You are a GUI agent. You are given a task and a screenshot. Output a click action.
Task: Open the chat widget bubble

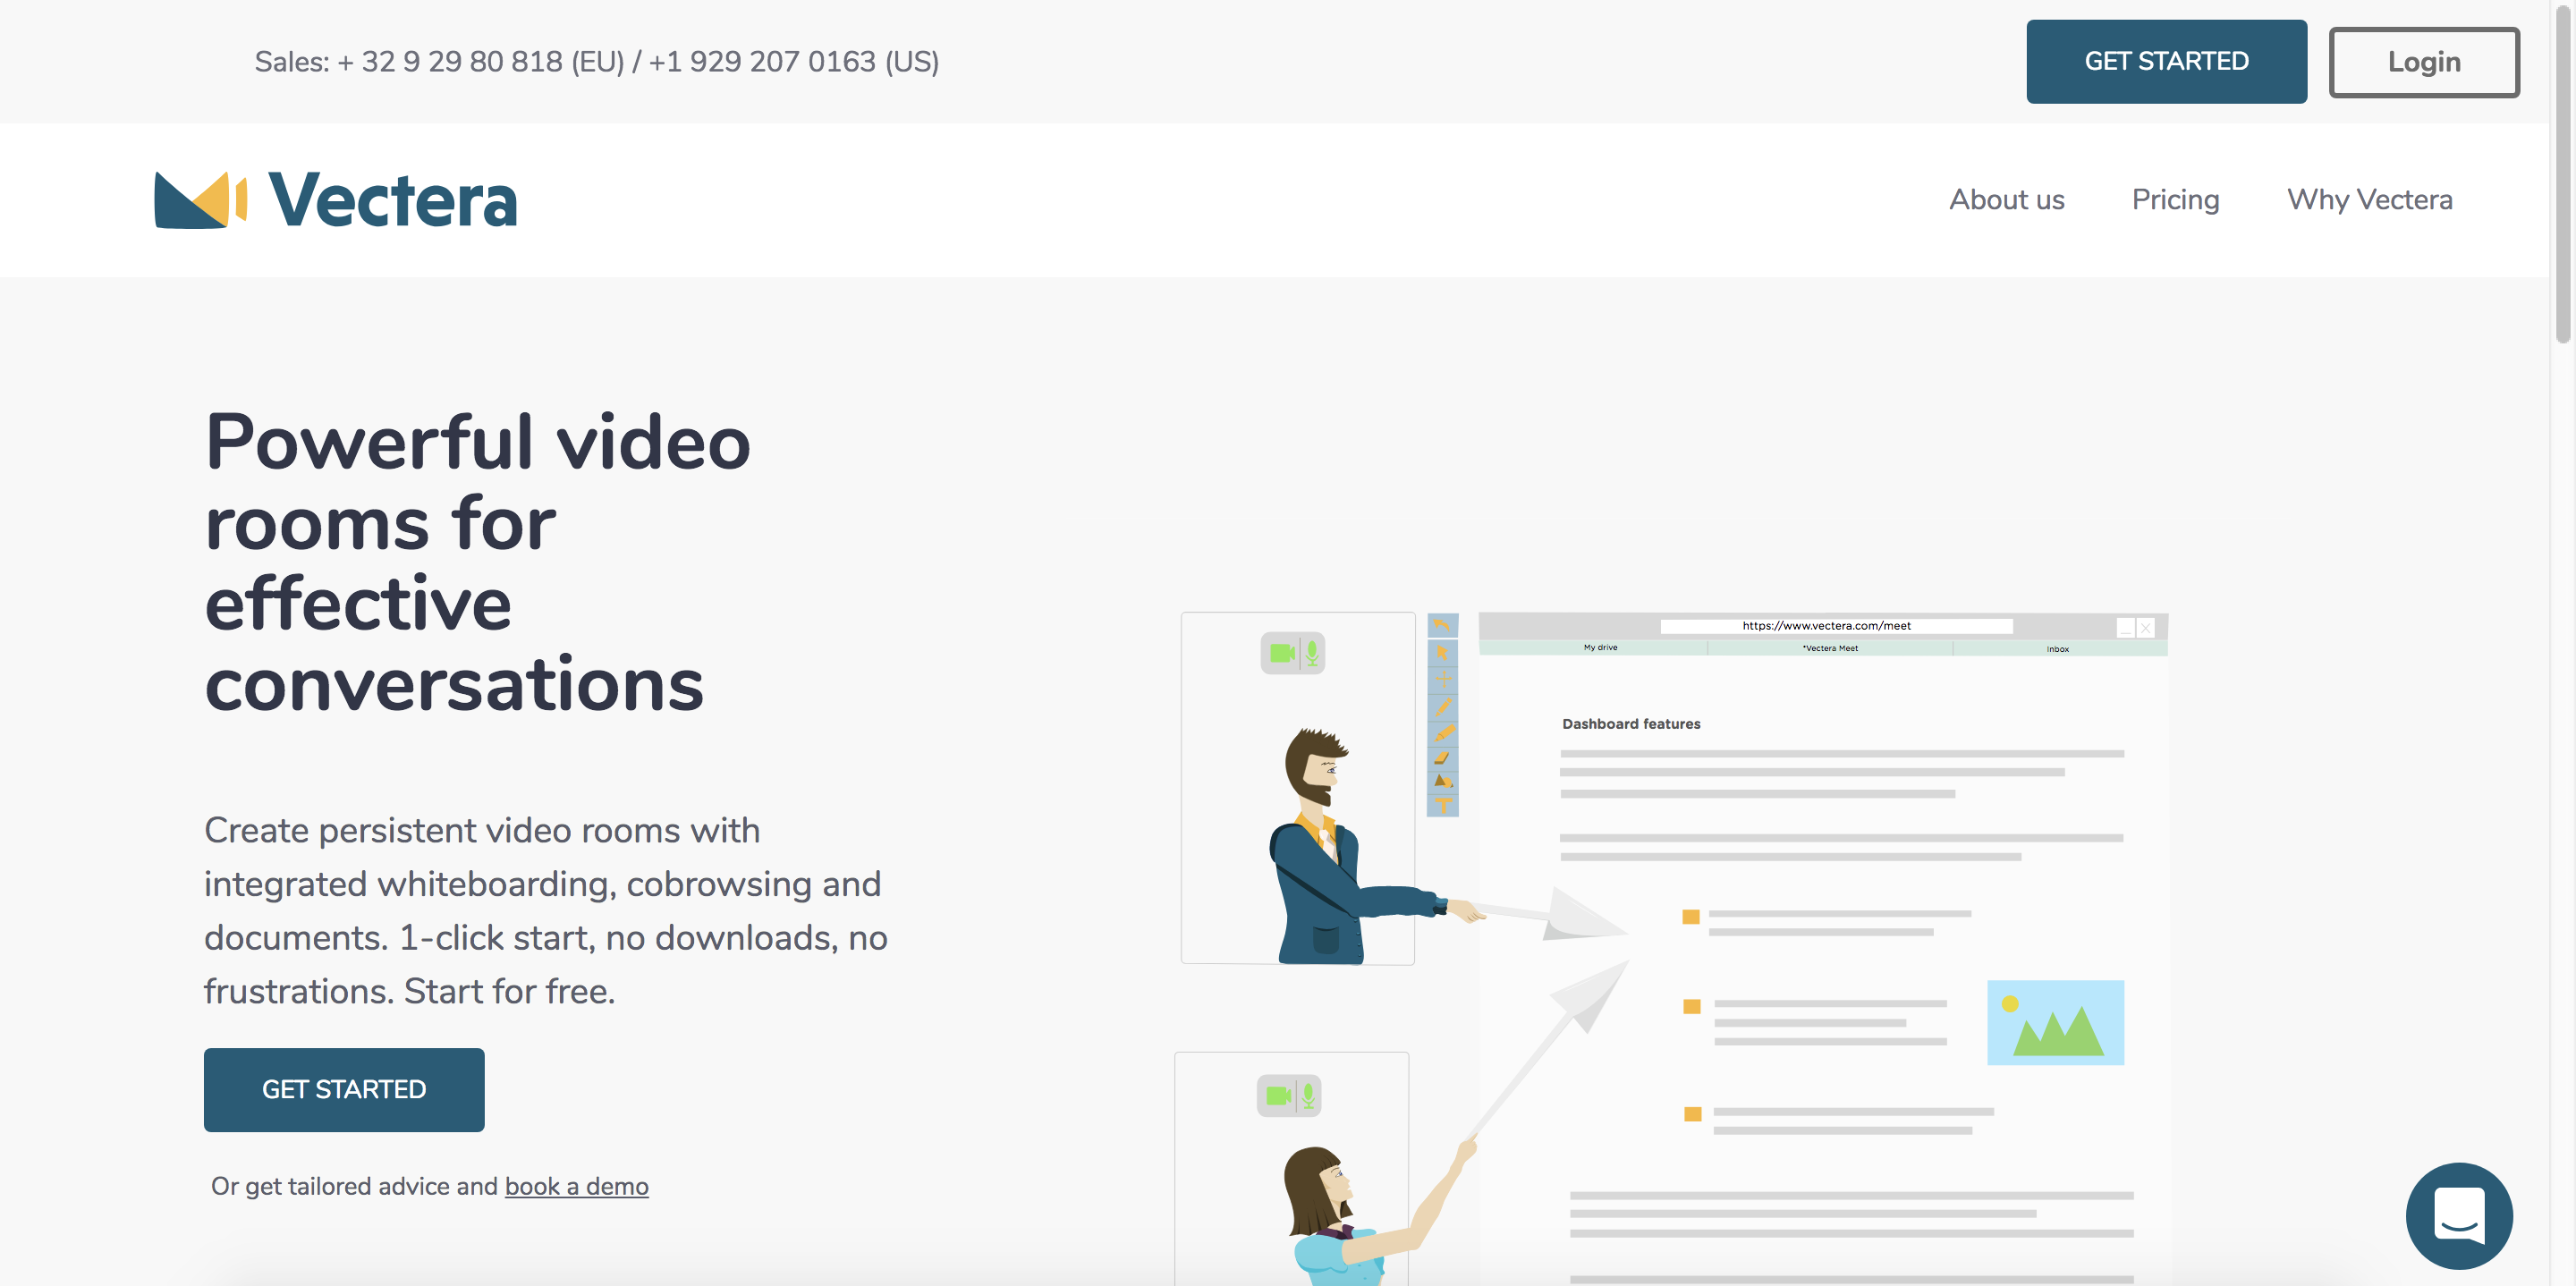2459,1215
